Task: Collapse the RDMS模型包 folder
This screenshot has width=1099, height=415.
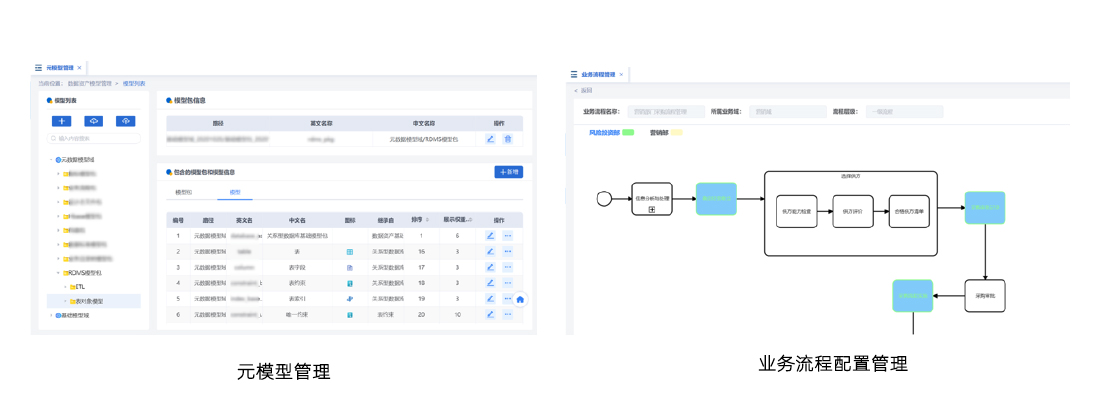Action: tap(58, 272)
